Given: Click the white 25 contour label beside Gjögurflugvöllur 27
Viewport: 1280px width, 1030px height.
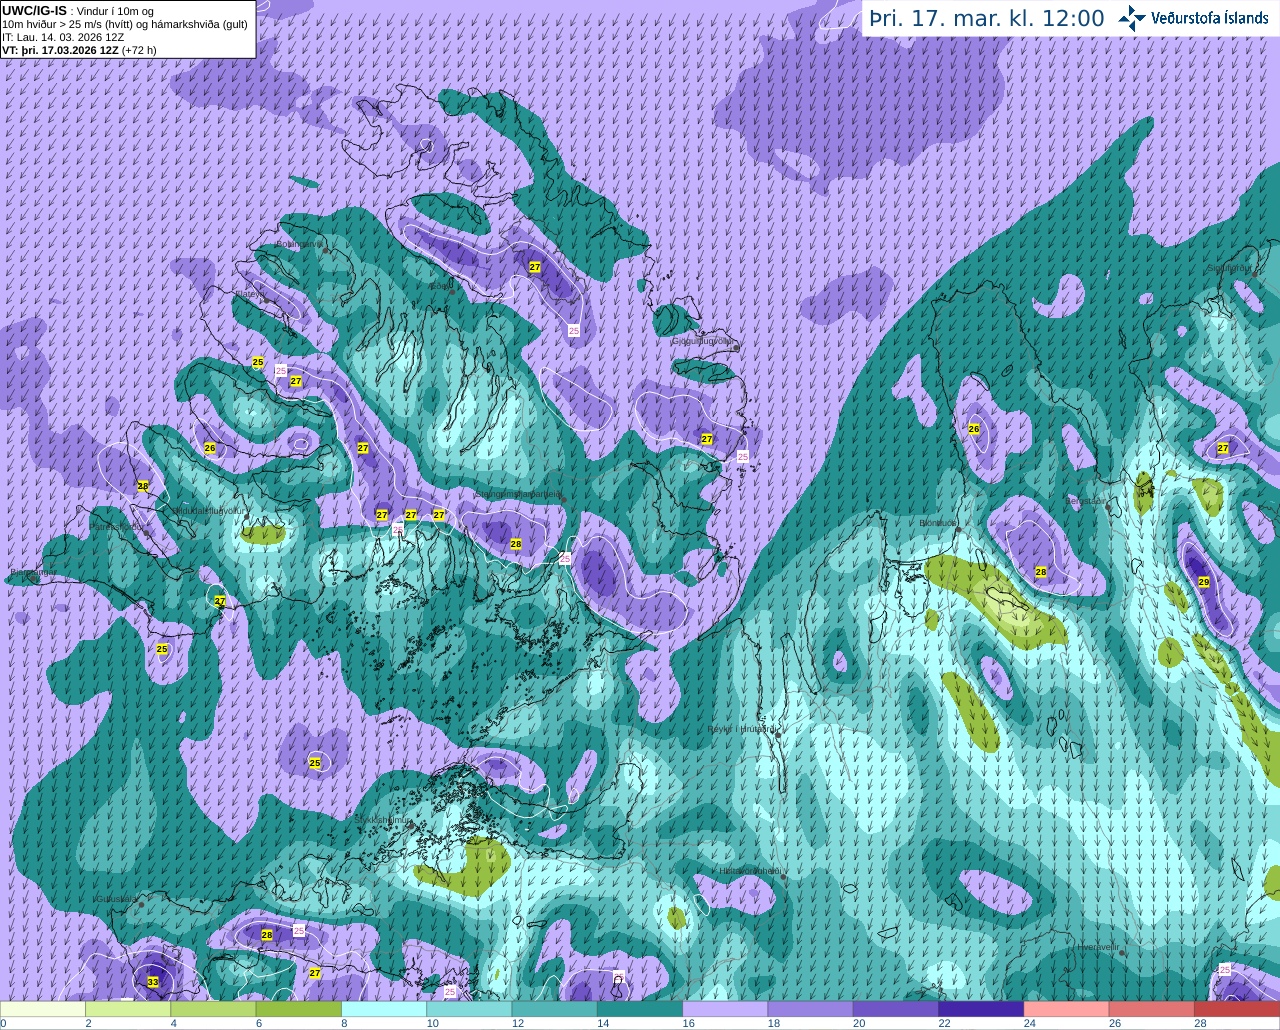Looking at the screenshot, I should 742,456.
